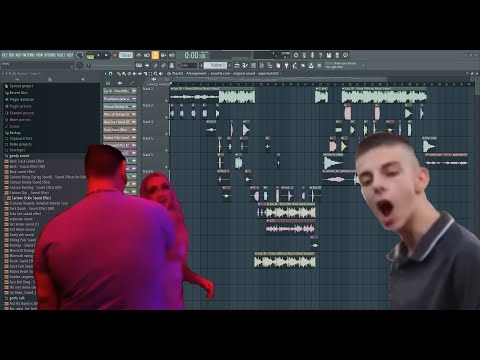
Task: Toggle the metronome icon
Action: 139,55
